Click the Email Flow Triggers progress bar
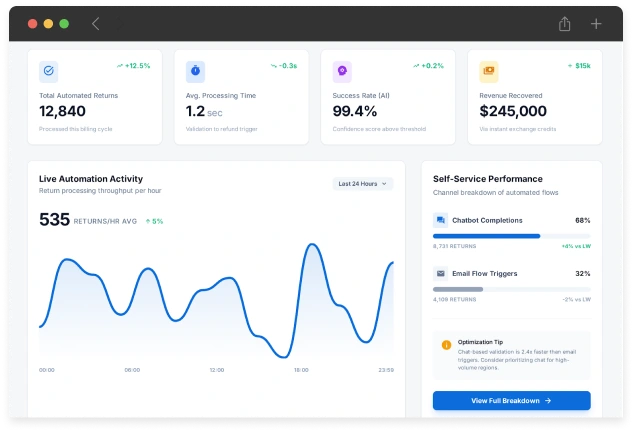Image resolution: width=634 pixels, height=432 pixels. click(x=511, y=289)
